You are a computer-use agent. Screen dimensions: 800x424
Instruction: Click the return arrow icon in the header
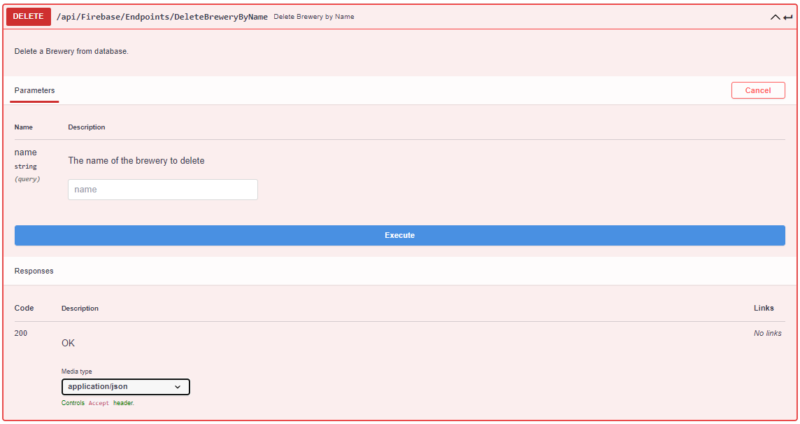pos(788,17)
